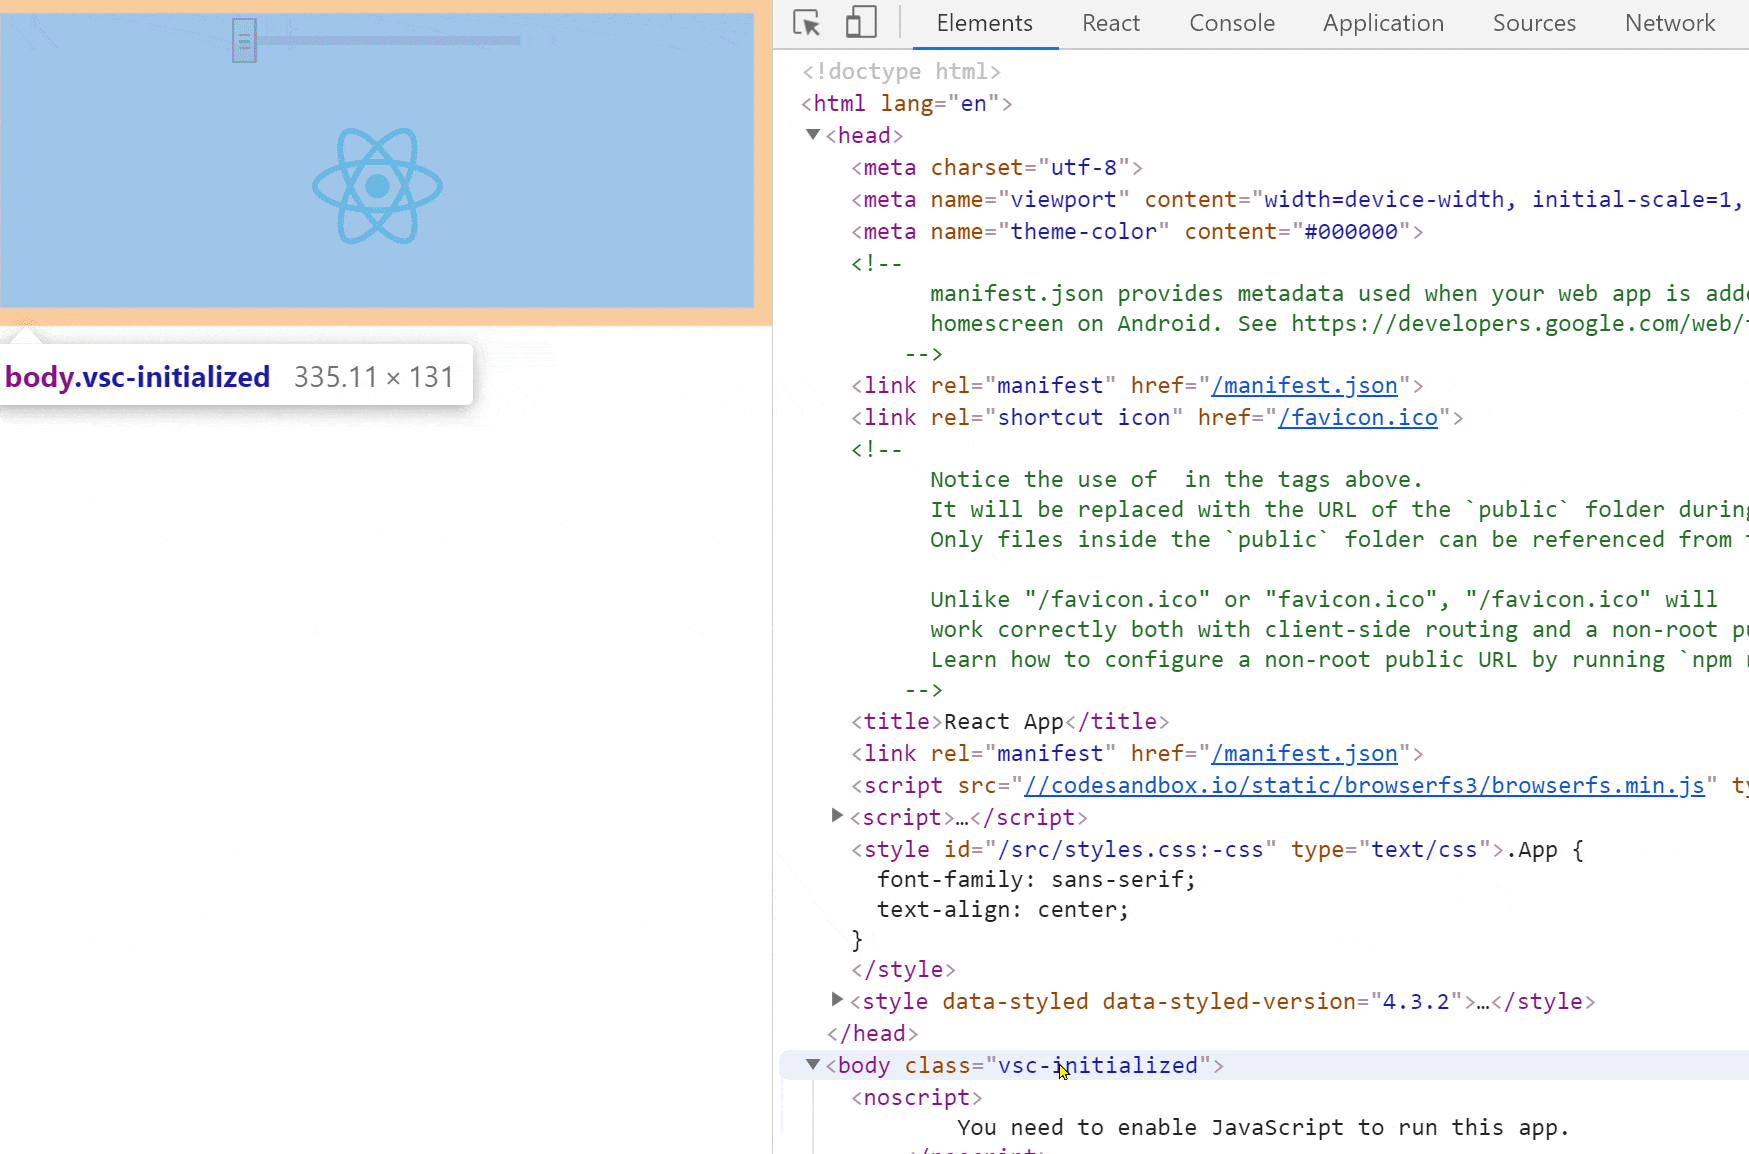This screenshot has height=1154, width=1749.
Task: Open the React tab
Action: pyautogui.click(x=1111, y=23)
